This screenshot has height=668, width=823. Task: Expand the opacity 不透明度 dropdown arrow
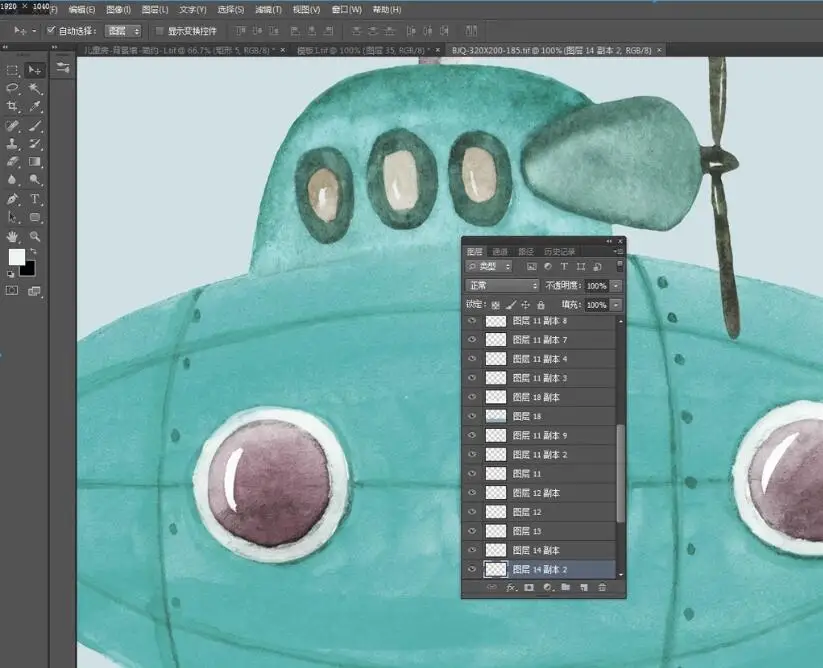(x=616, y=286)
